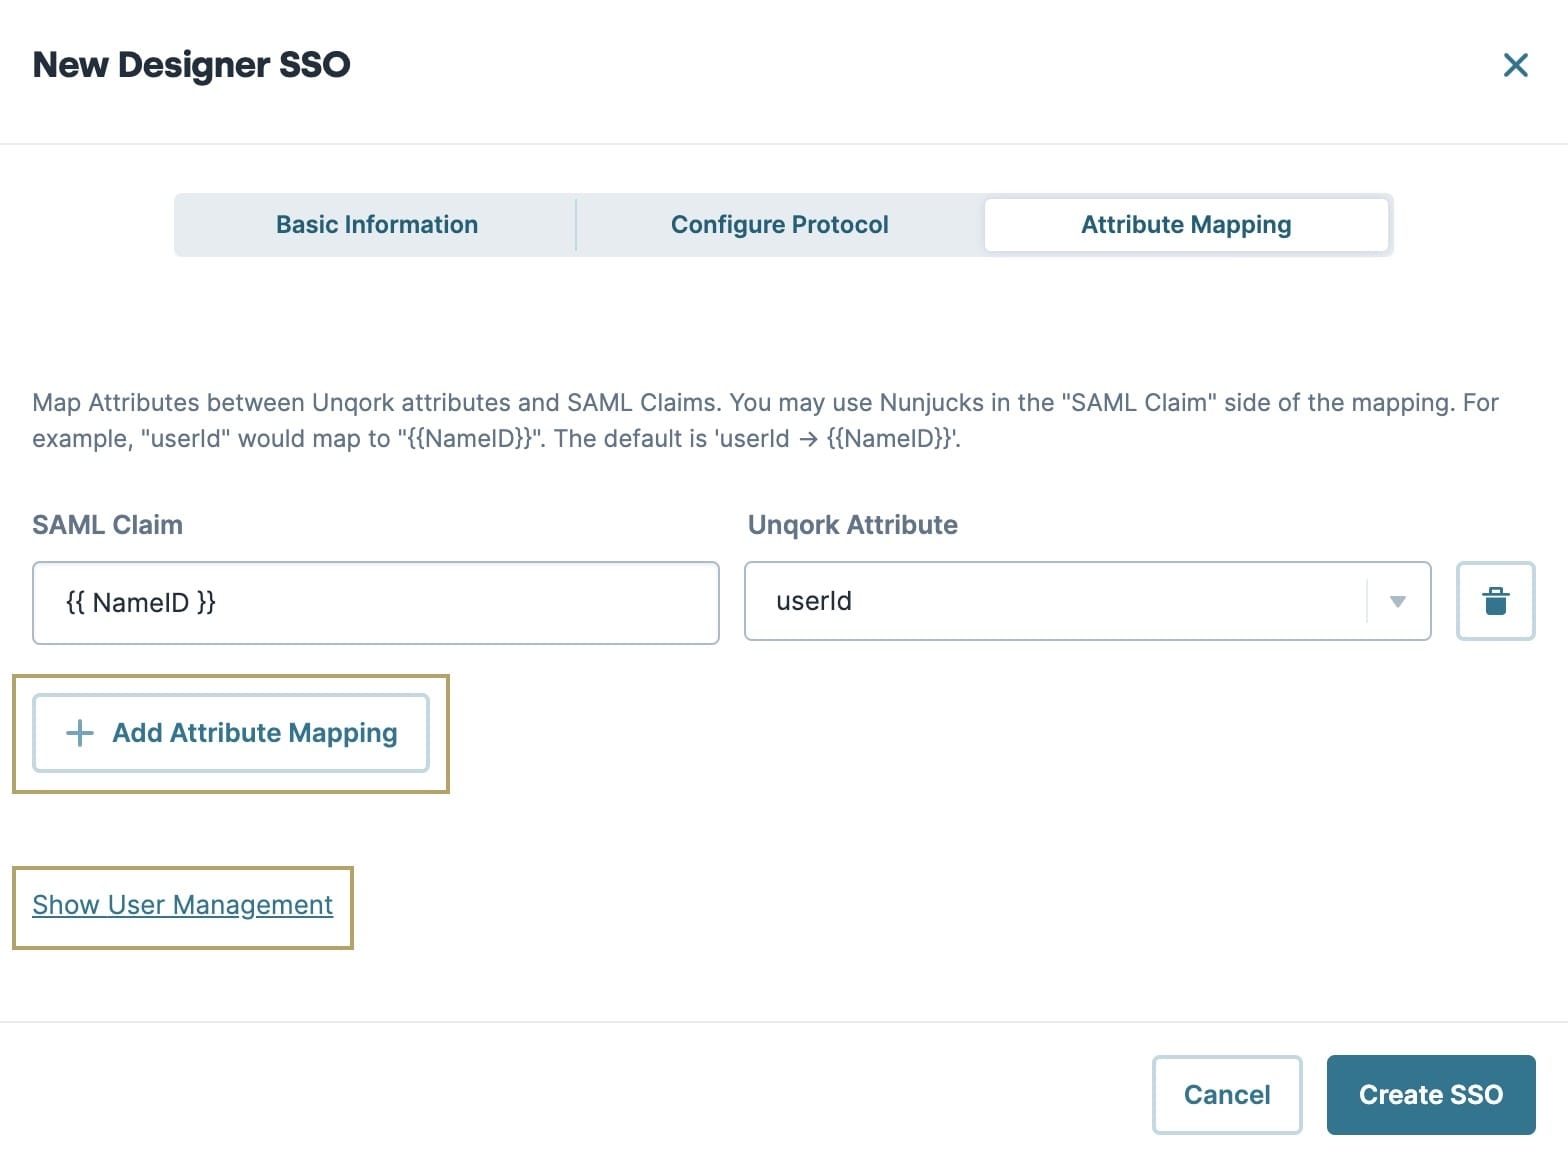Expand the Unqork Attribute dropdown arrow
This screenshot has width=1568, height=1158.
[1398, 601]
